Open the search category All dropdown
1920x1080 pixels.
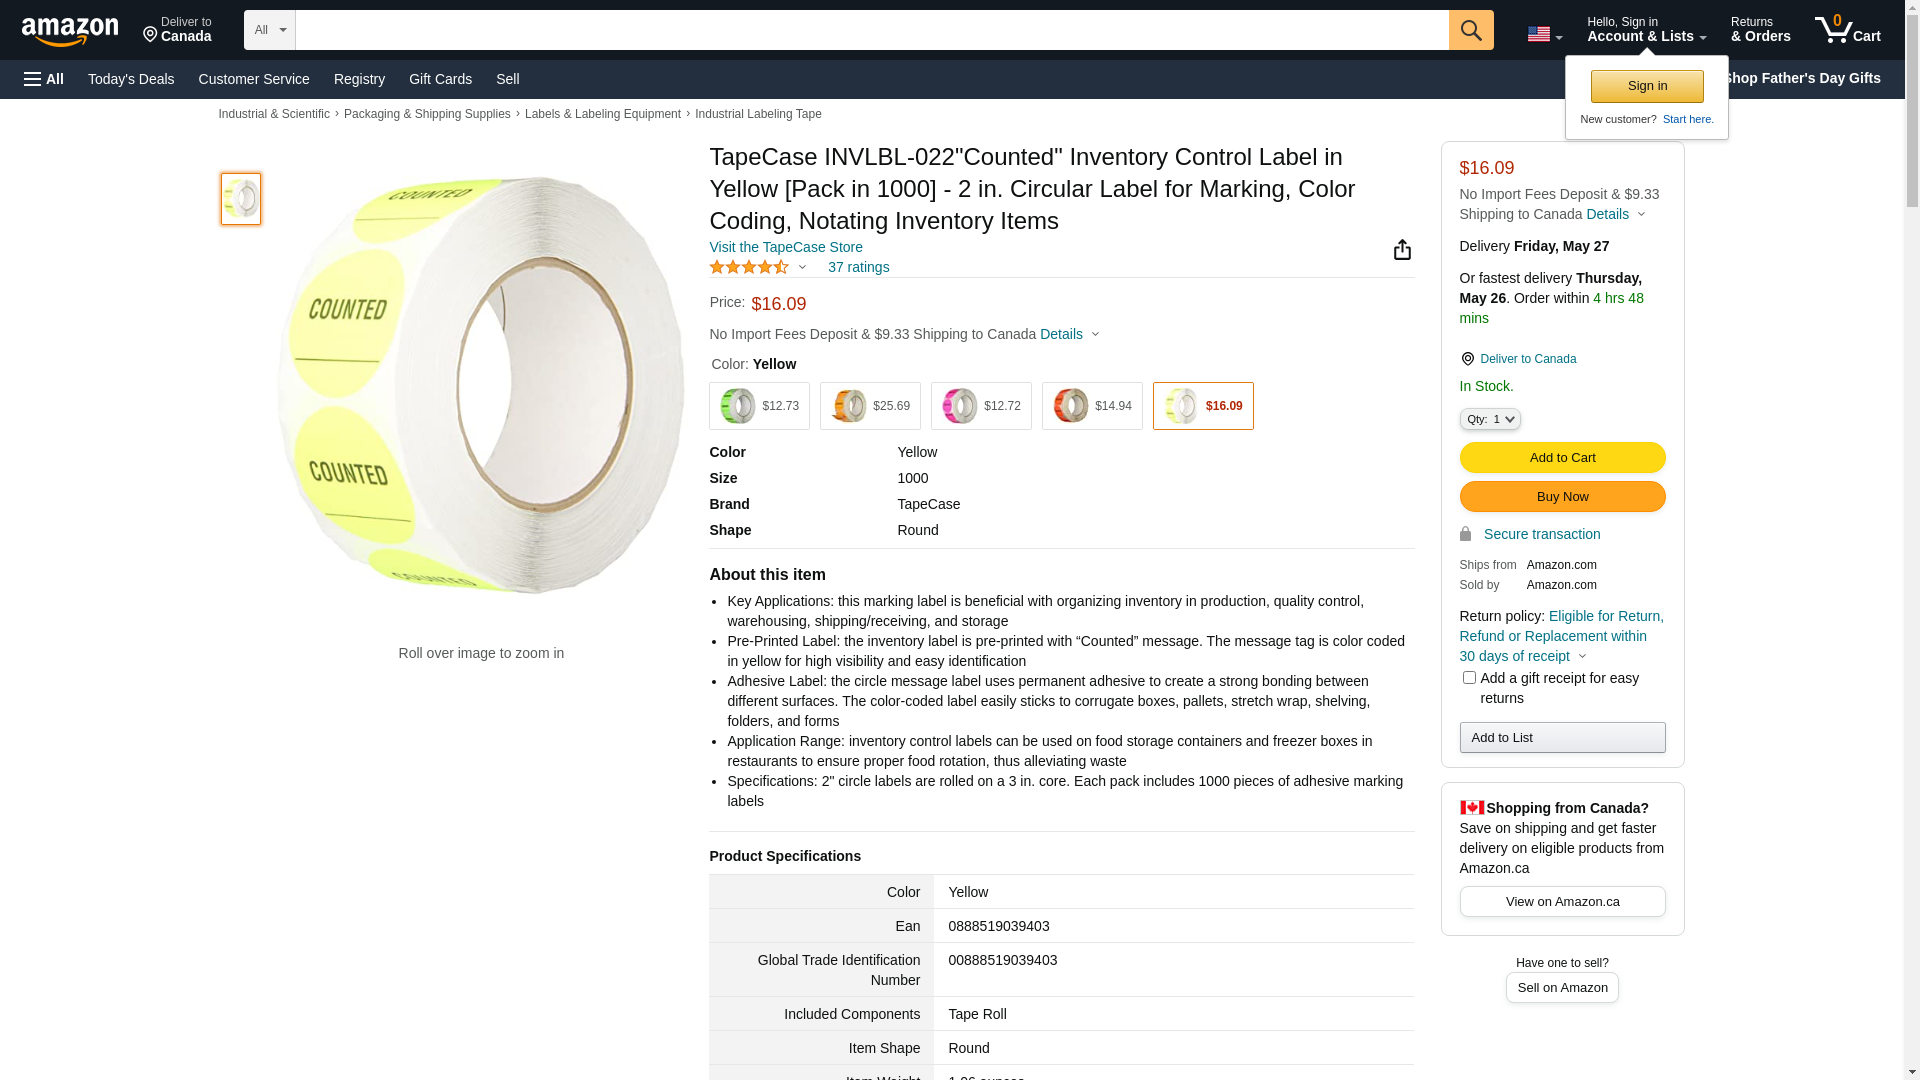(x=270, y=30)
